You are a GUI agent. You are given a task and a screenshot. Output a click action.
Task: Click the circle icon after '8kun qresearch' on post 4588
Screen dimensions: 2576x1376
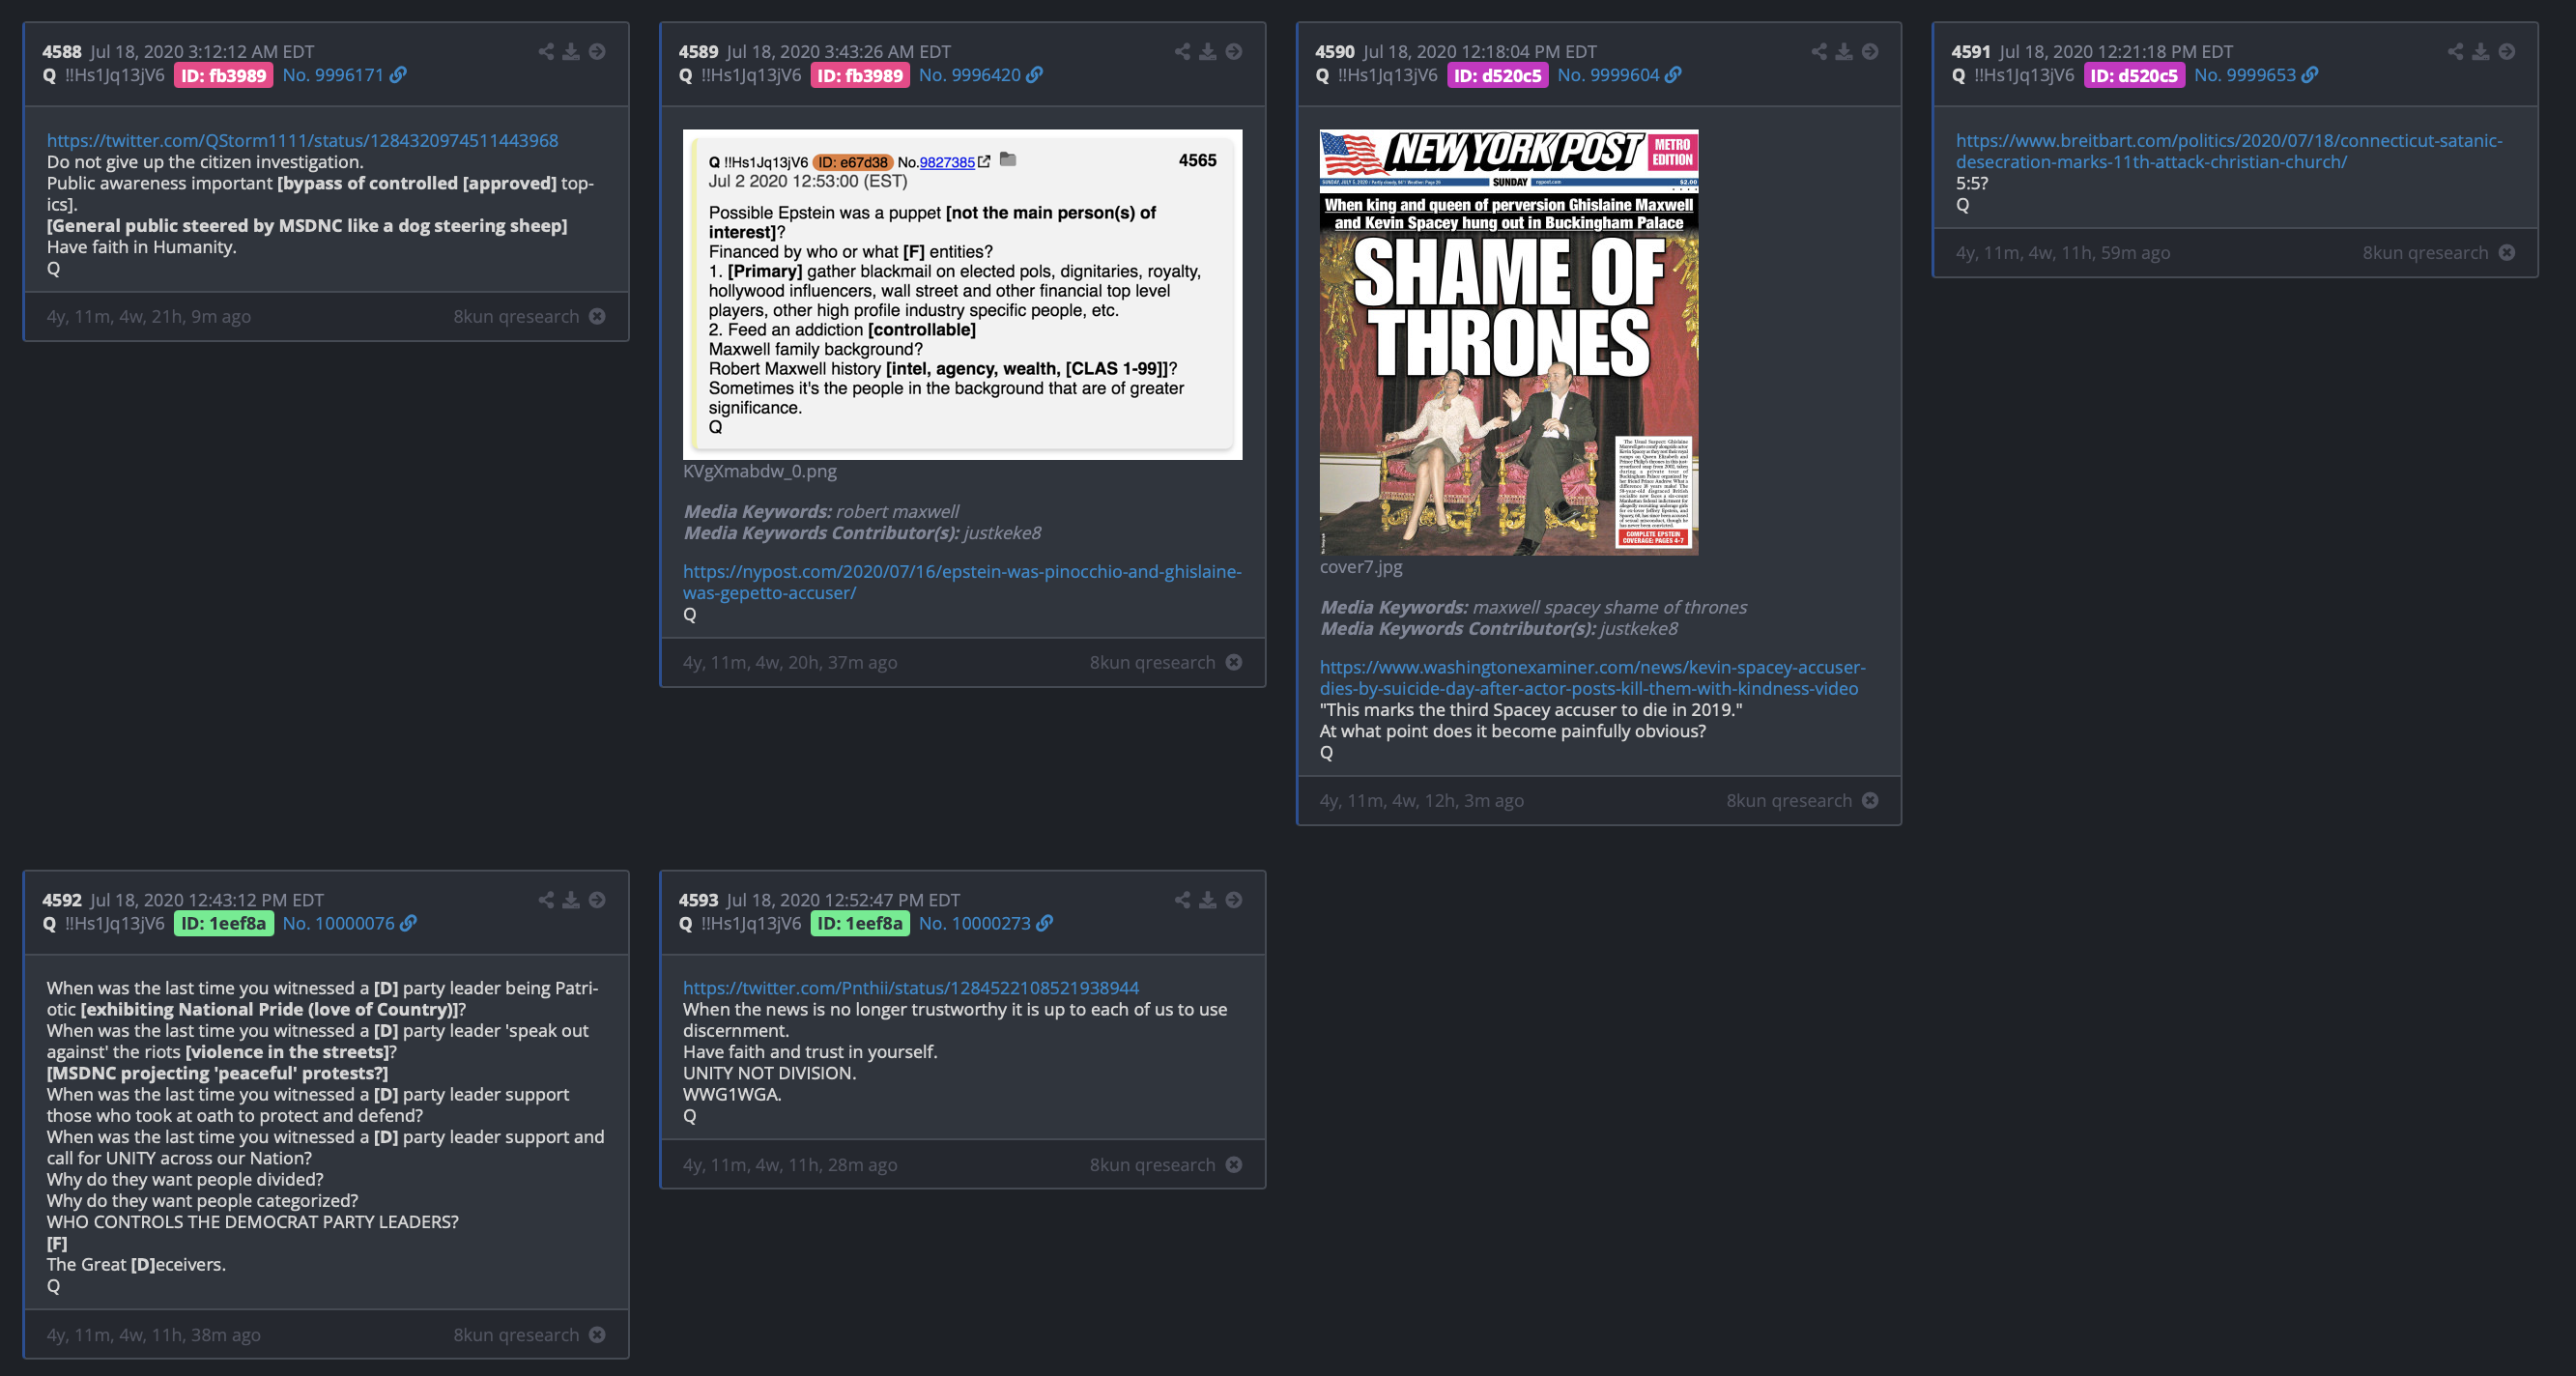pyautogui.click(x=597, y=316)
